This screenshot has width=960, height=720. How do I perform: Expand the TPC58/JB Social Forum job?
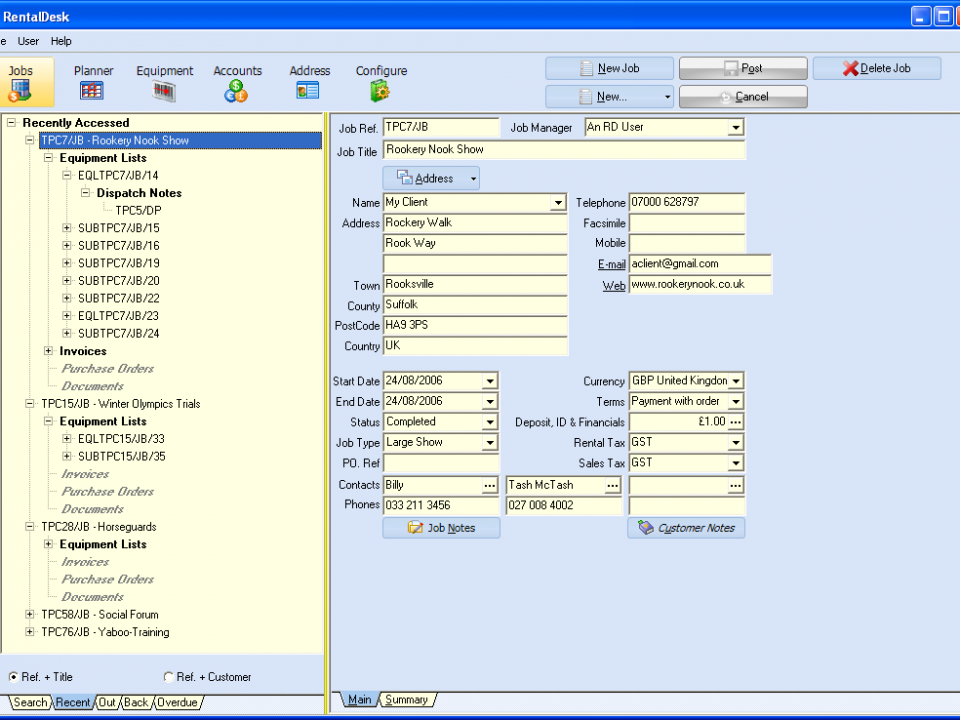[30, 615]
